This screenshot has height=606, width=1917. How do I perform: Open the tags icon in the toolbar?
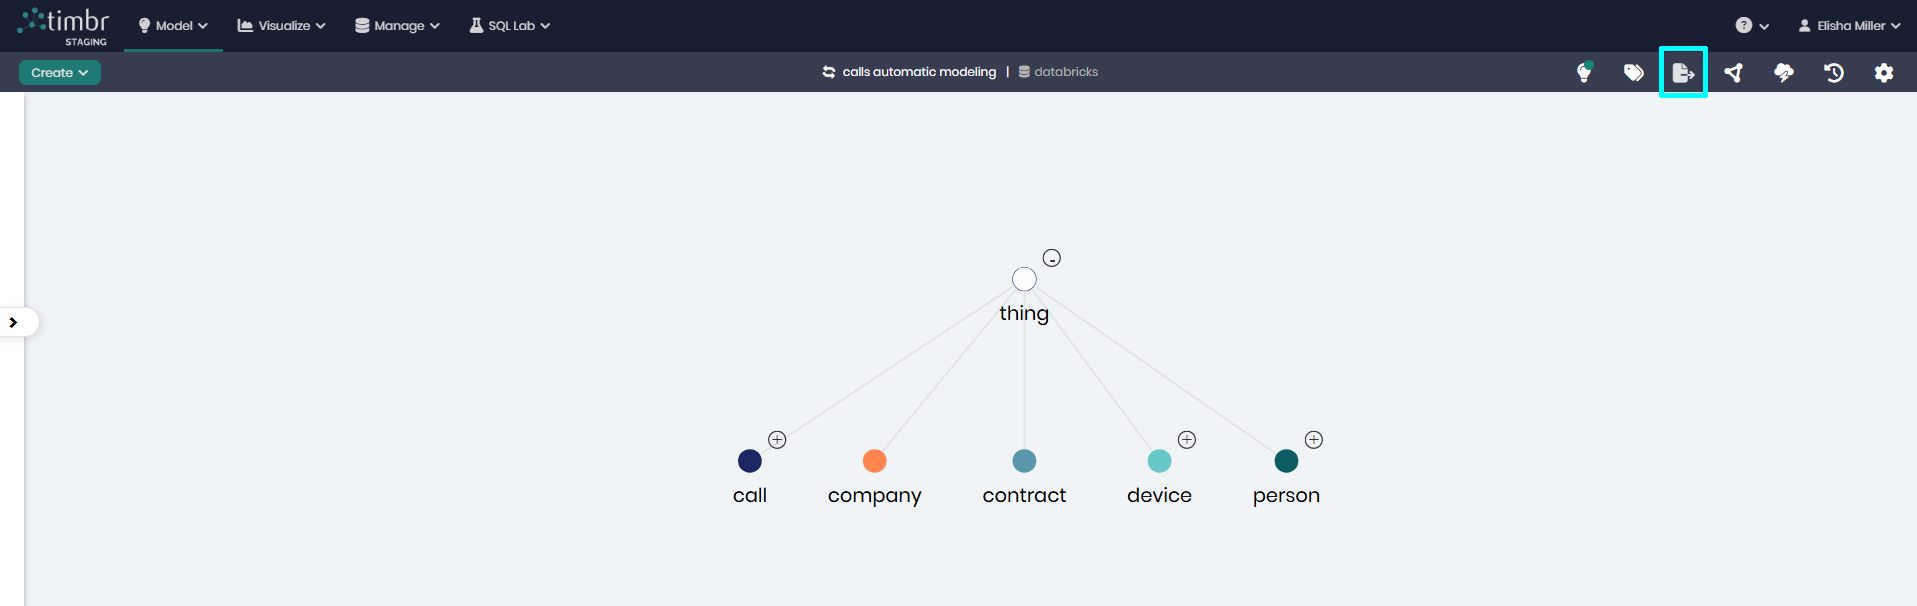1633,72
